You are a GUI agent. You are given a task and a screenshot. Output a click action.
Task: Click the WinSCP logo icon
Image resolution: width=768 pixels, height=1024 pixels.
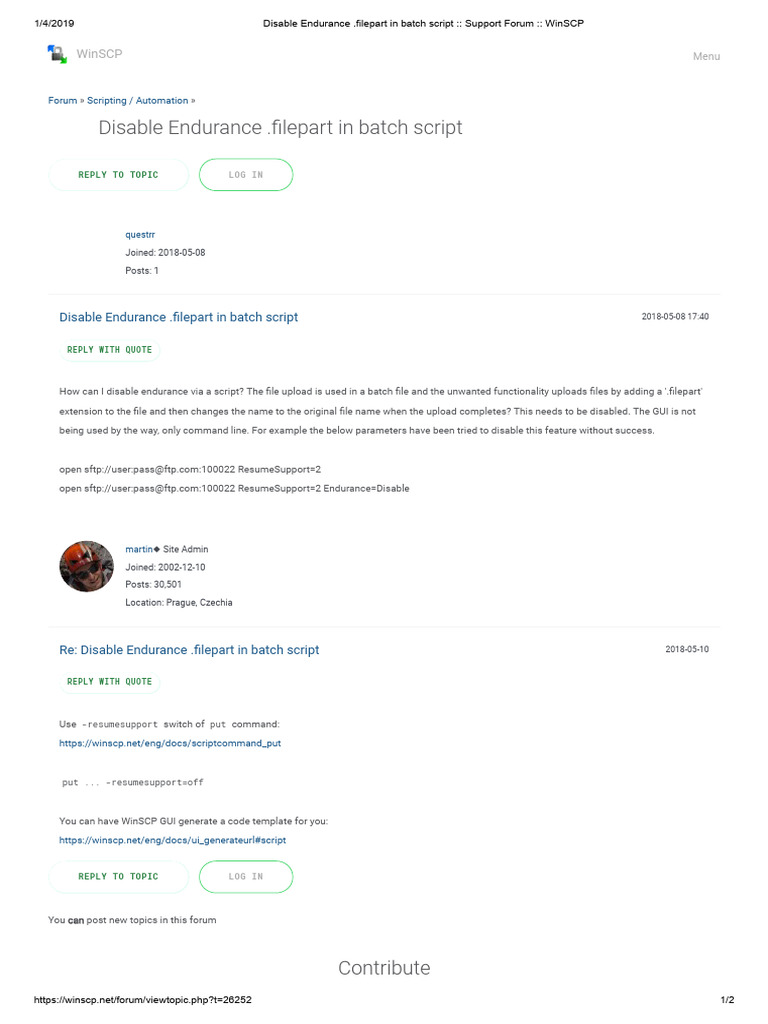pos(57,54)
